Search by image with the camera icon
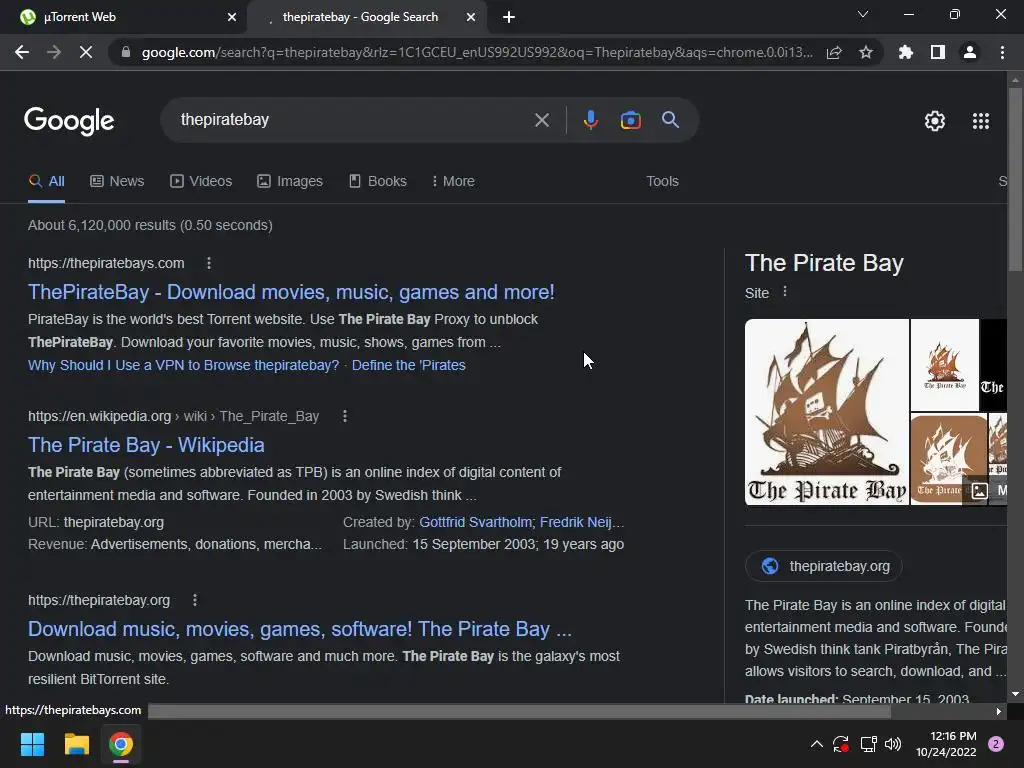Screen dimensions: 1024x768 630,120
